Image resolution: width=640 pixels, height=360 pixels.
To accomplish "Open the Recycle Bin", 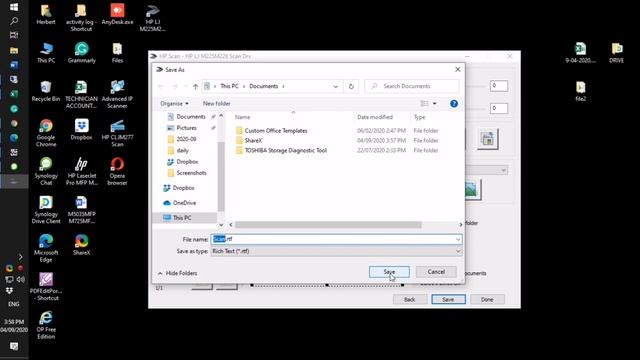I will tap(46, 91).
